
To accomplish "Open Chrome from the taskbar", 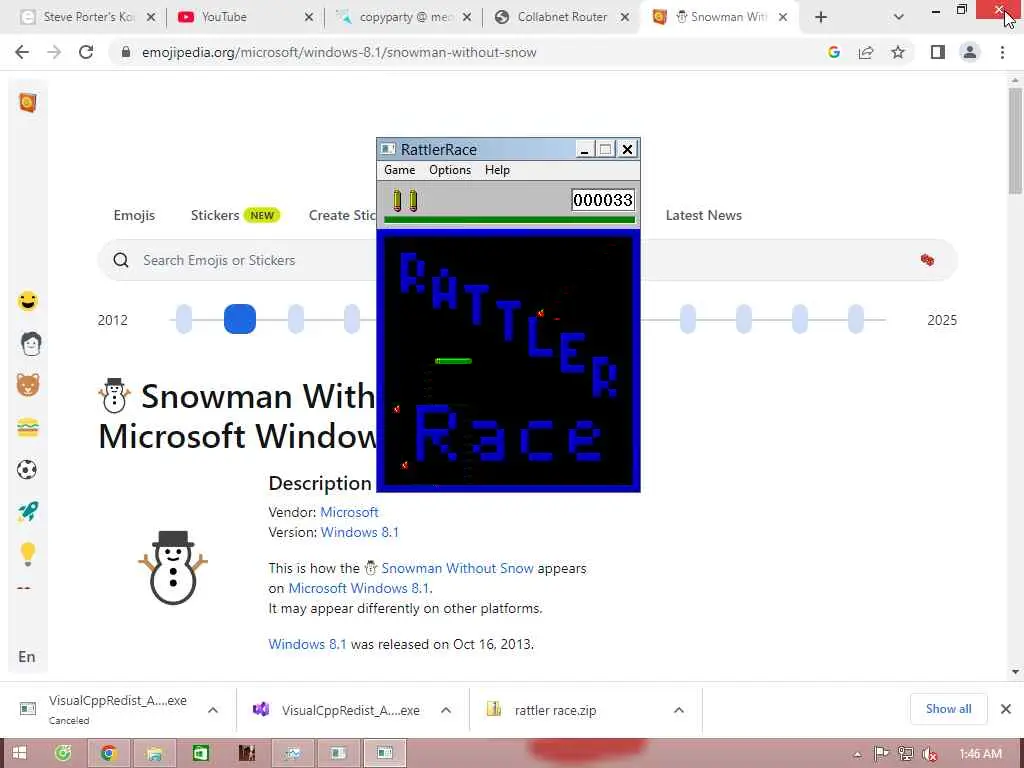I will 108,753.
